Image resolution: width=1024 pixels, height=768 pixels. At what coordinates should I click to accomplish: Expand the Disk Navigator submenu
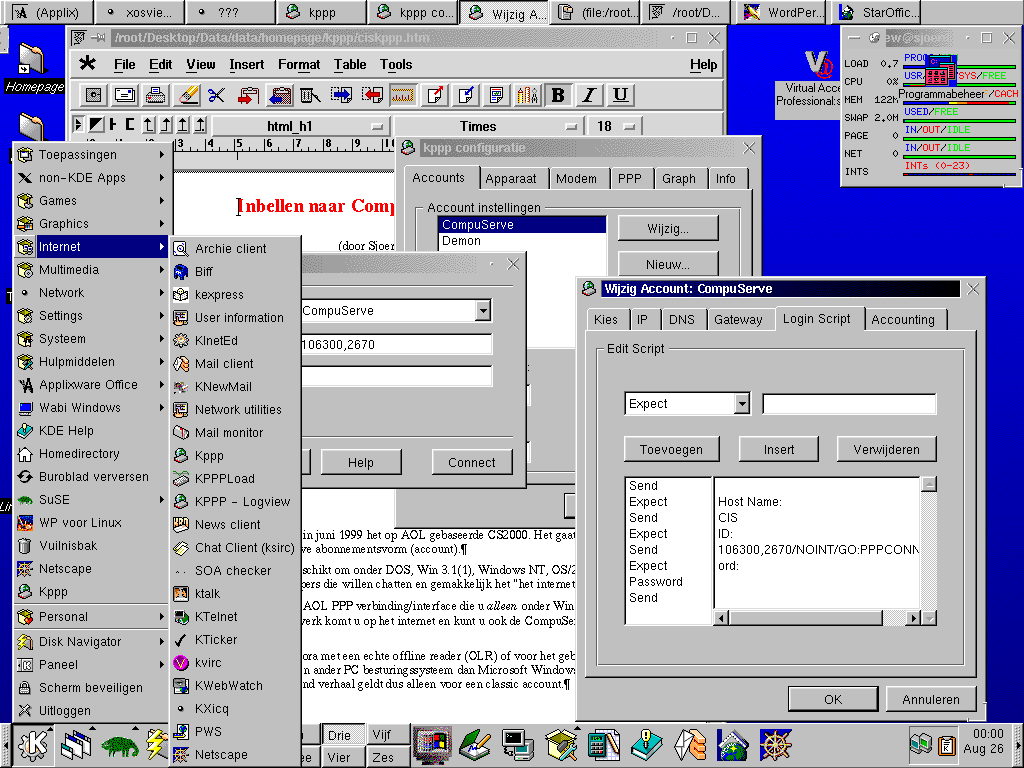91,641
